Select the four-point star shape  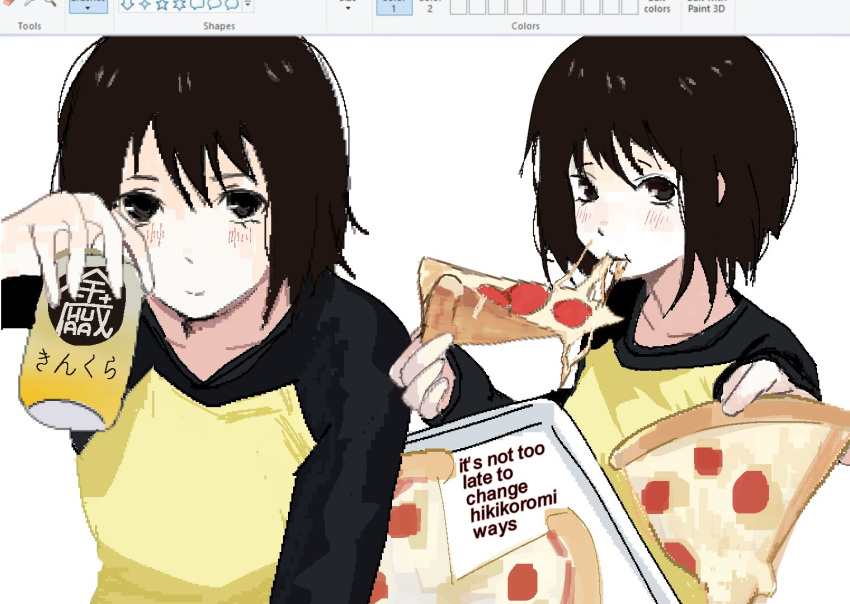point(146,6)
